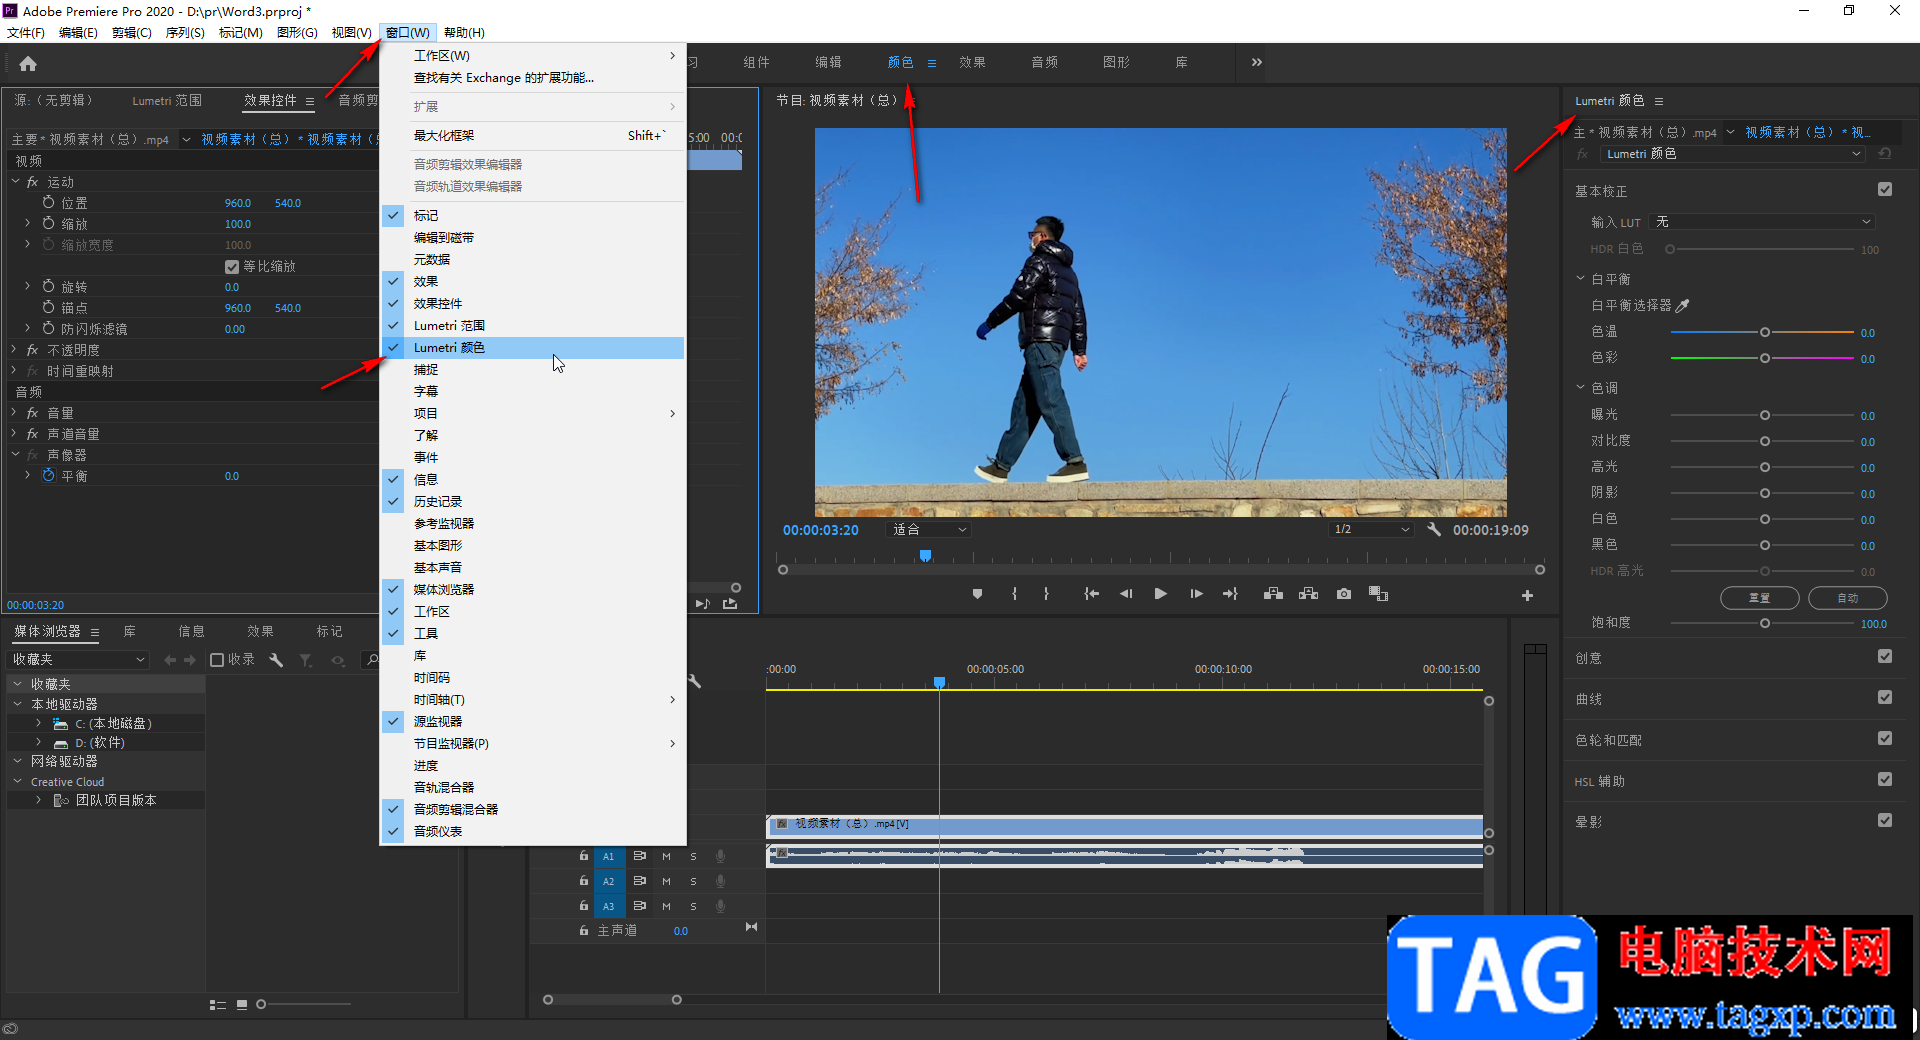Adjust the Temperature slider handle

point(1765,332)
